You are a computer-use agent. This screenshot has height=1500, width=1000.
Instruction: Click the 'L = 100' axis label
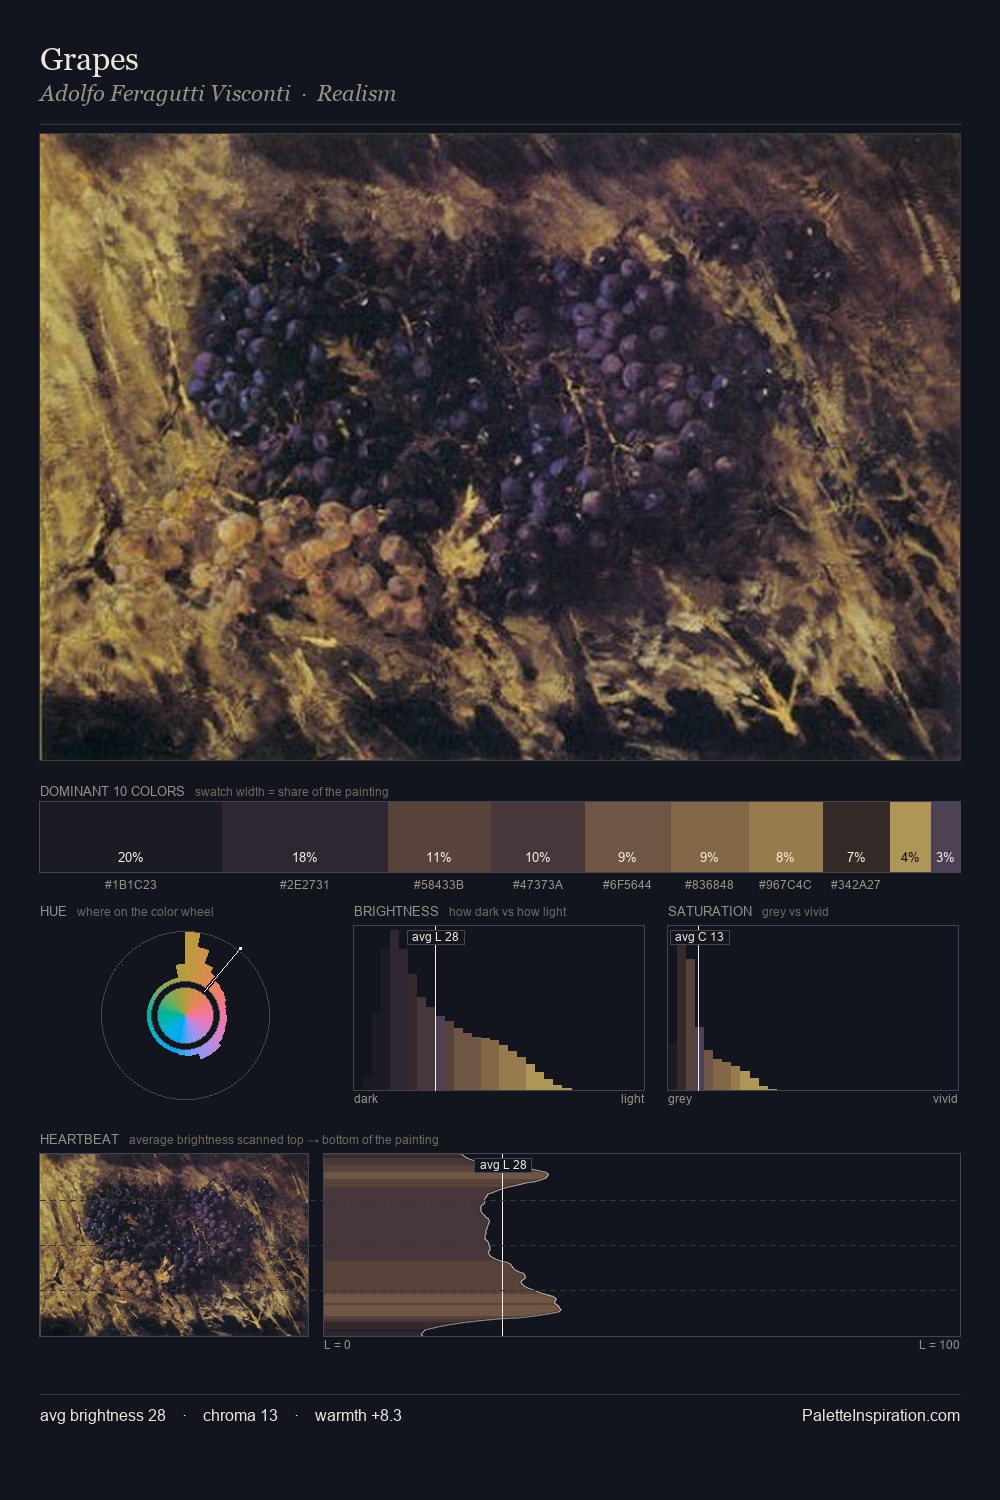point(939,1345)
